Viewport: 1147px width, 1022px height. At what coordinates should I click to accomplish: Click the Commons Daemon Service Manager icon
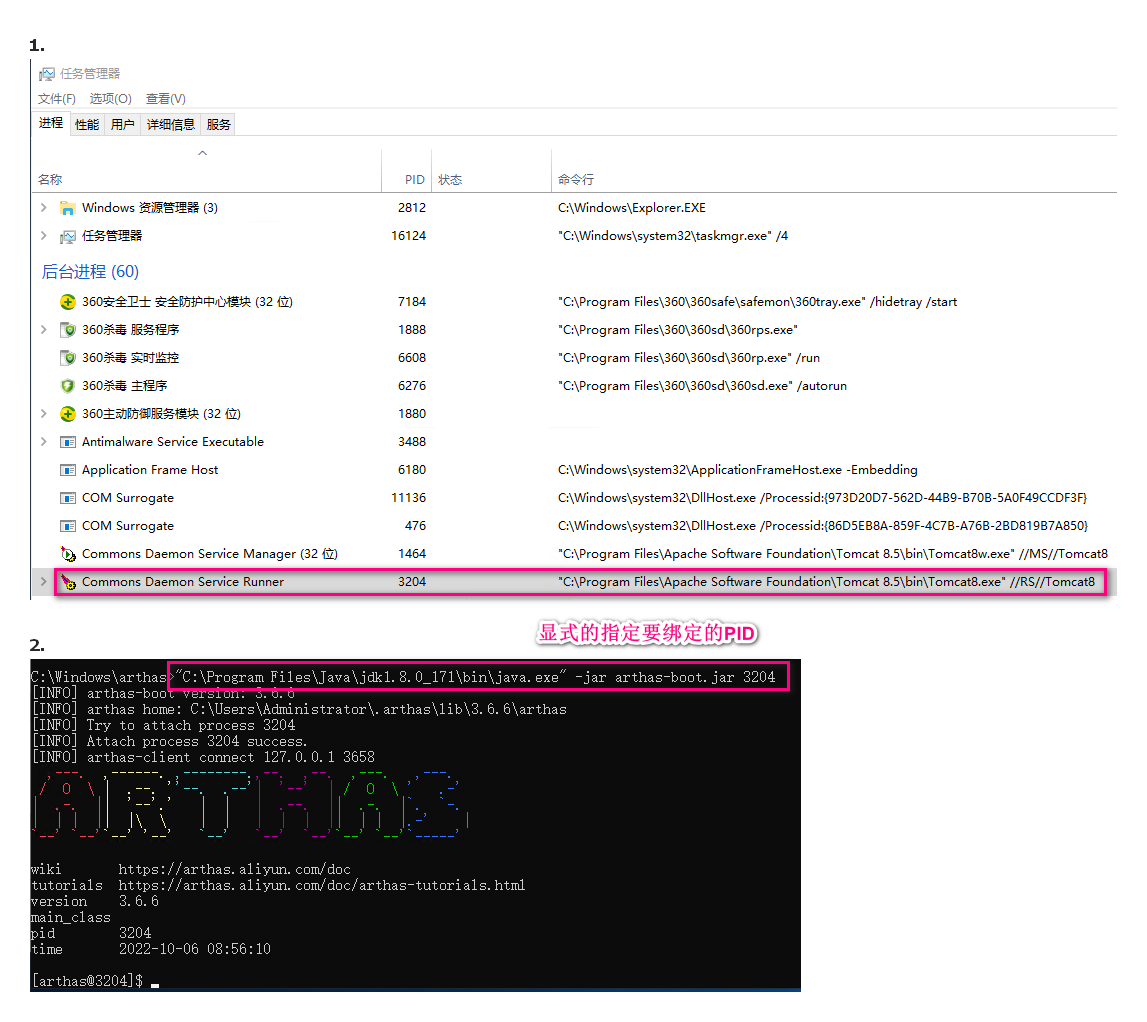(67, 554)
